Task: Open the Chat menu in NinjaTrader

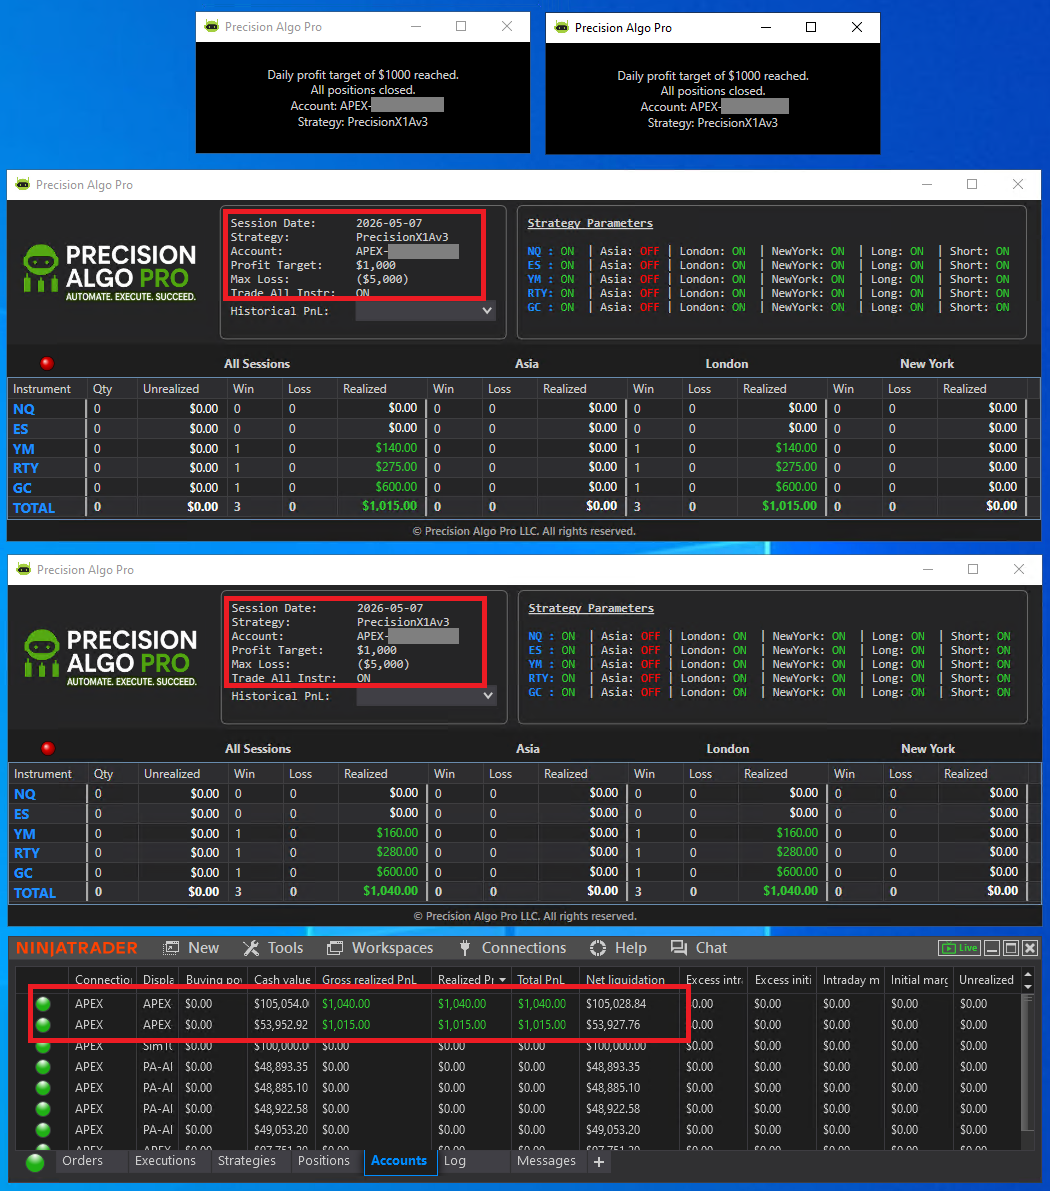Action: coord(699,948)
